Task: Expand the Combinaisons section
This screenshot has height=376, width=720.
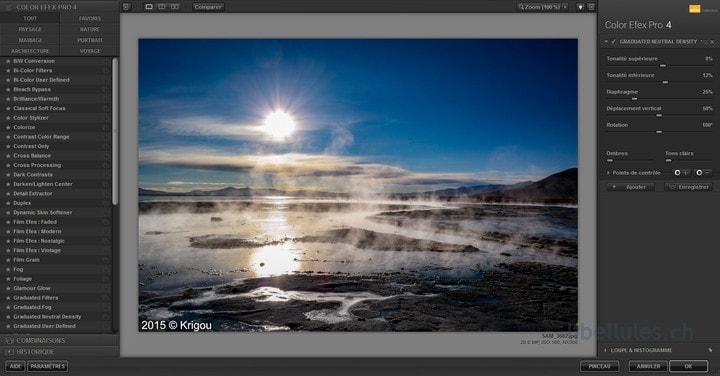Action: [x=59, y=341]
